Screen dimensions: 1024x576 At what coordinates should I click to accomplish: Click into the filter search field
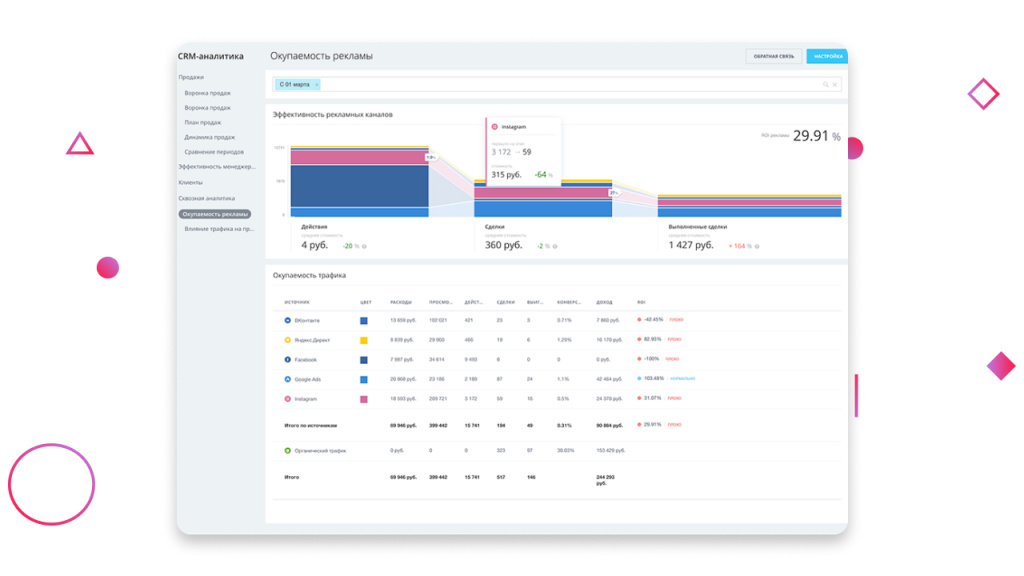tap(568, 84)
